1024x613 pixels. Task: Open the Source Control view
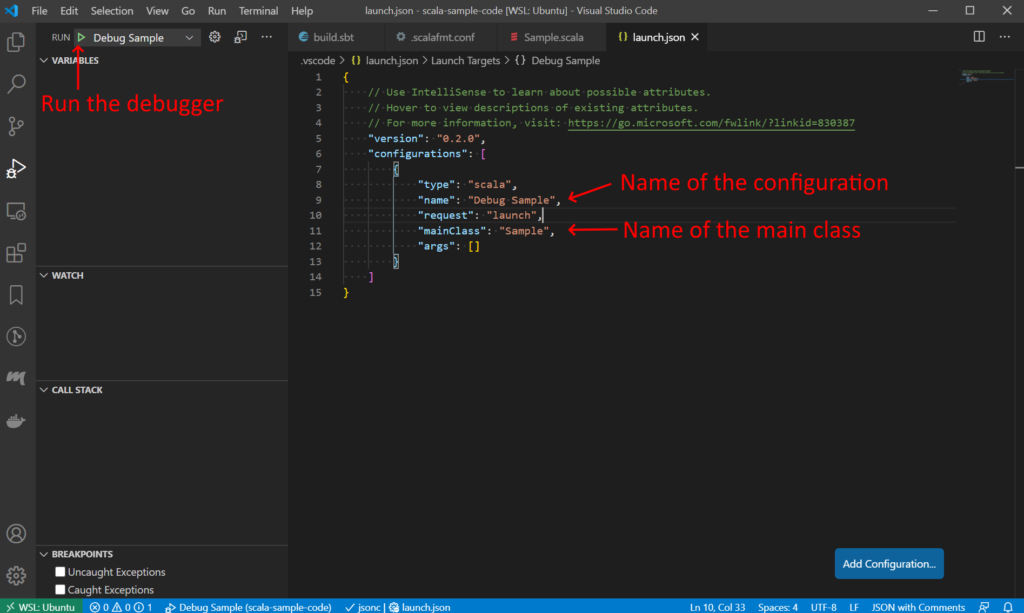(16, 126)
